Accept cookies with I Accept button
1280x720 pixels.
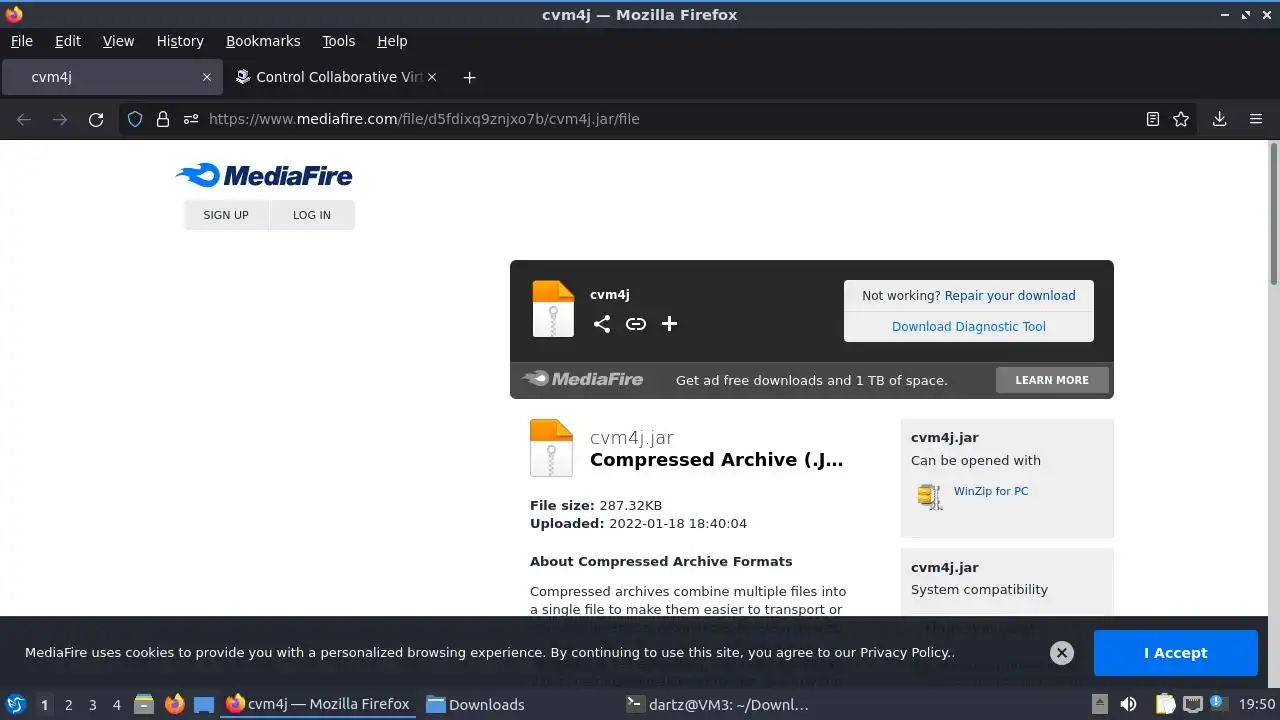click(1176, 653)
